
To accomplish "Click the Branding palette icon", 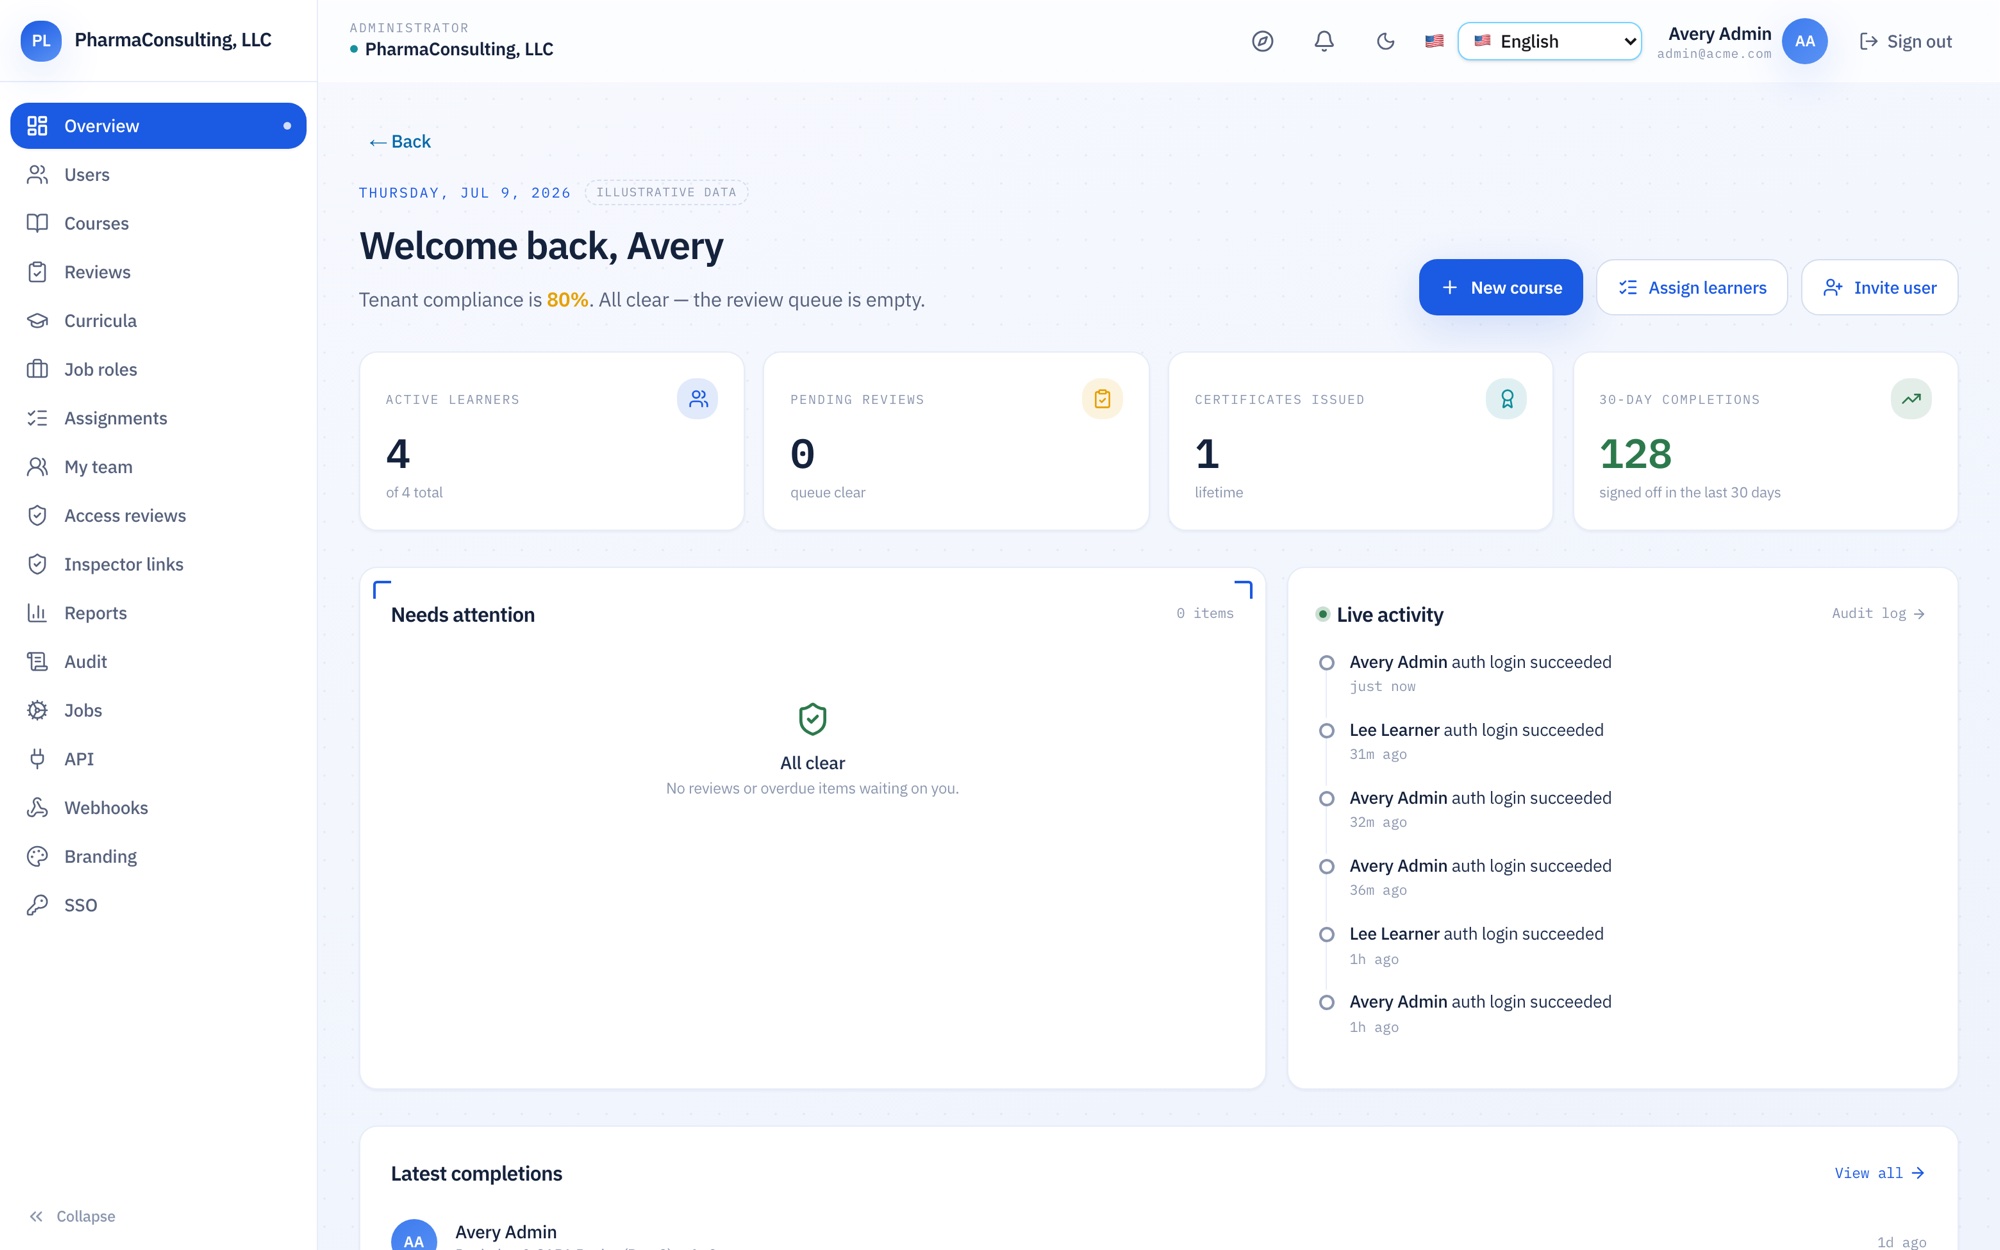I will tap(37, 856).
